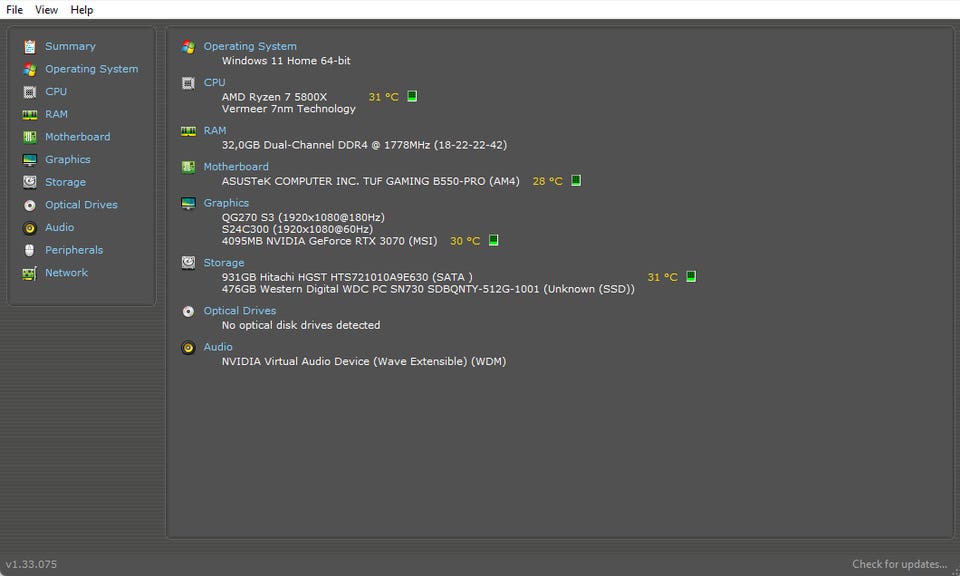Click the green motherboard temperature indicator icon
The image size is (960, 576).
click(576, 181)
